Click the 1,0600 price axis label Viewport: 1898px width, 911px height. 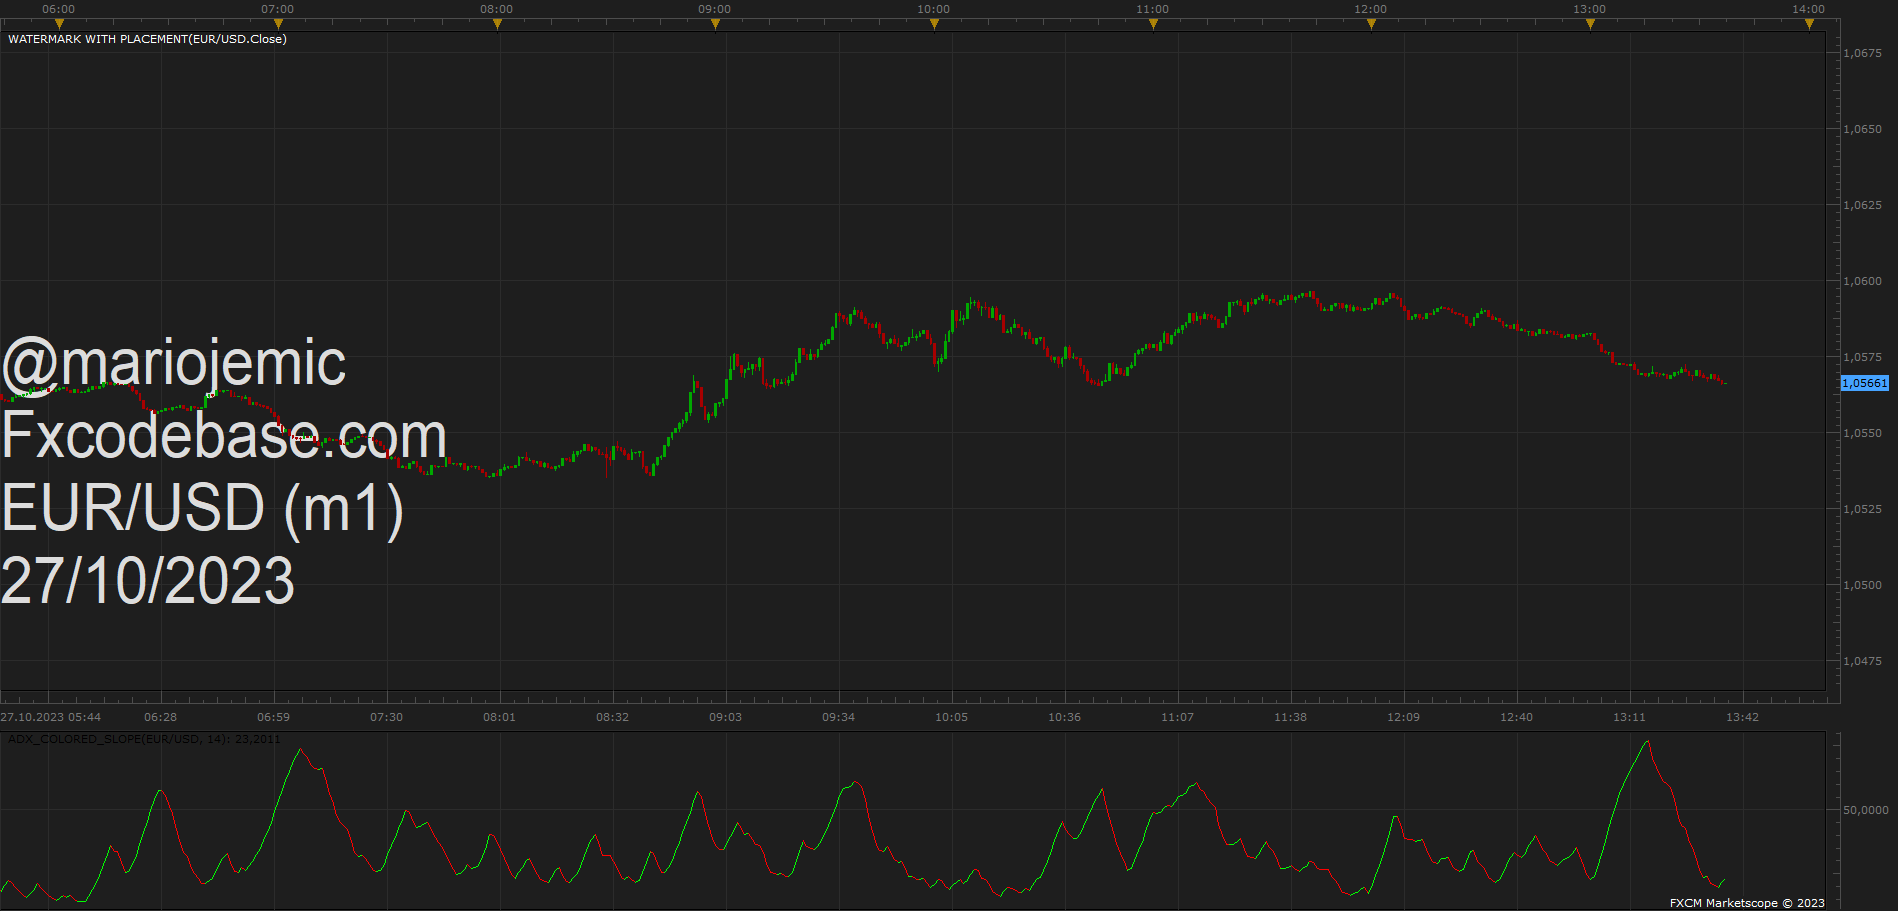pyautogui.click(x=1862, y=281)
